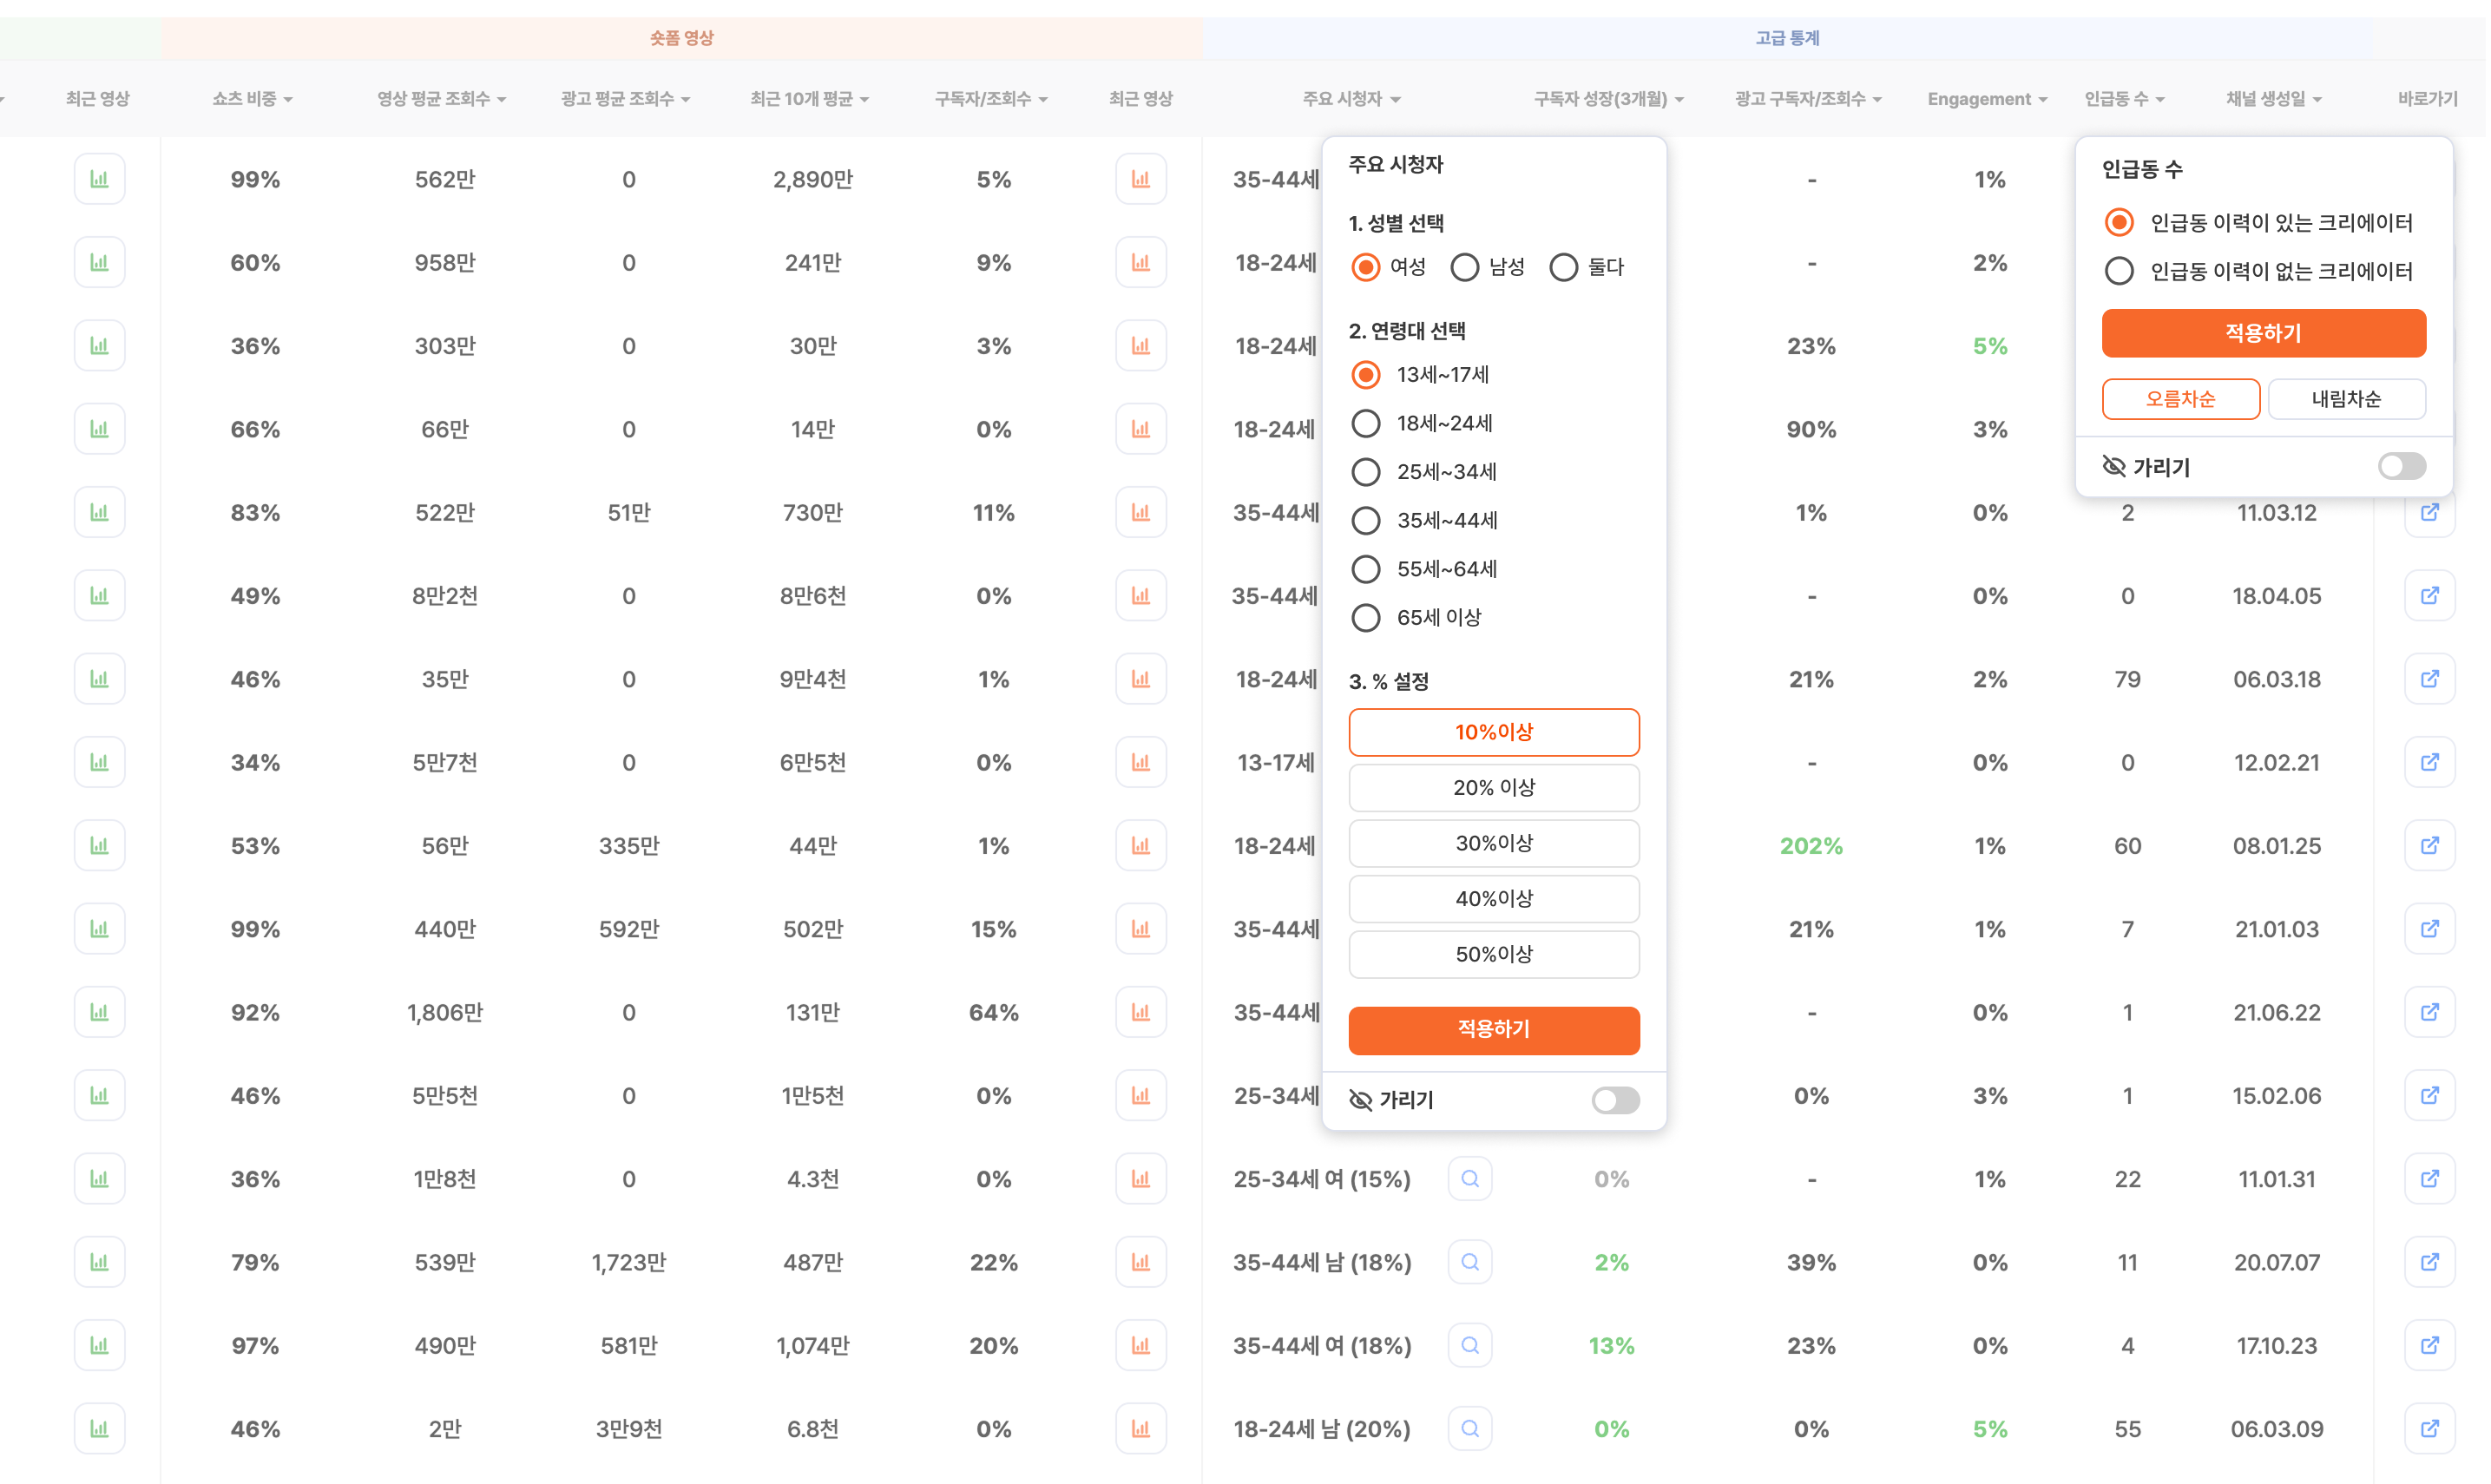The image size is (2491, 1484).
Task: Select 25세~34세 age radio option
Action: pyautogui.click(x=1365, y=472)
